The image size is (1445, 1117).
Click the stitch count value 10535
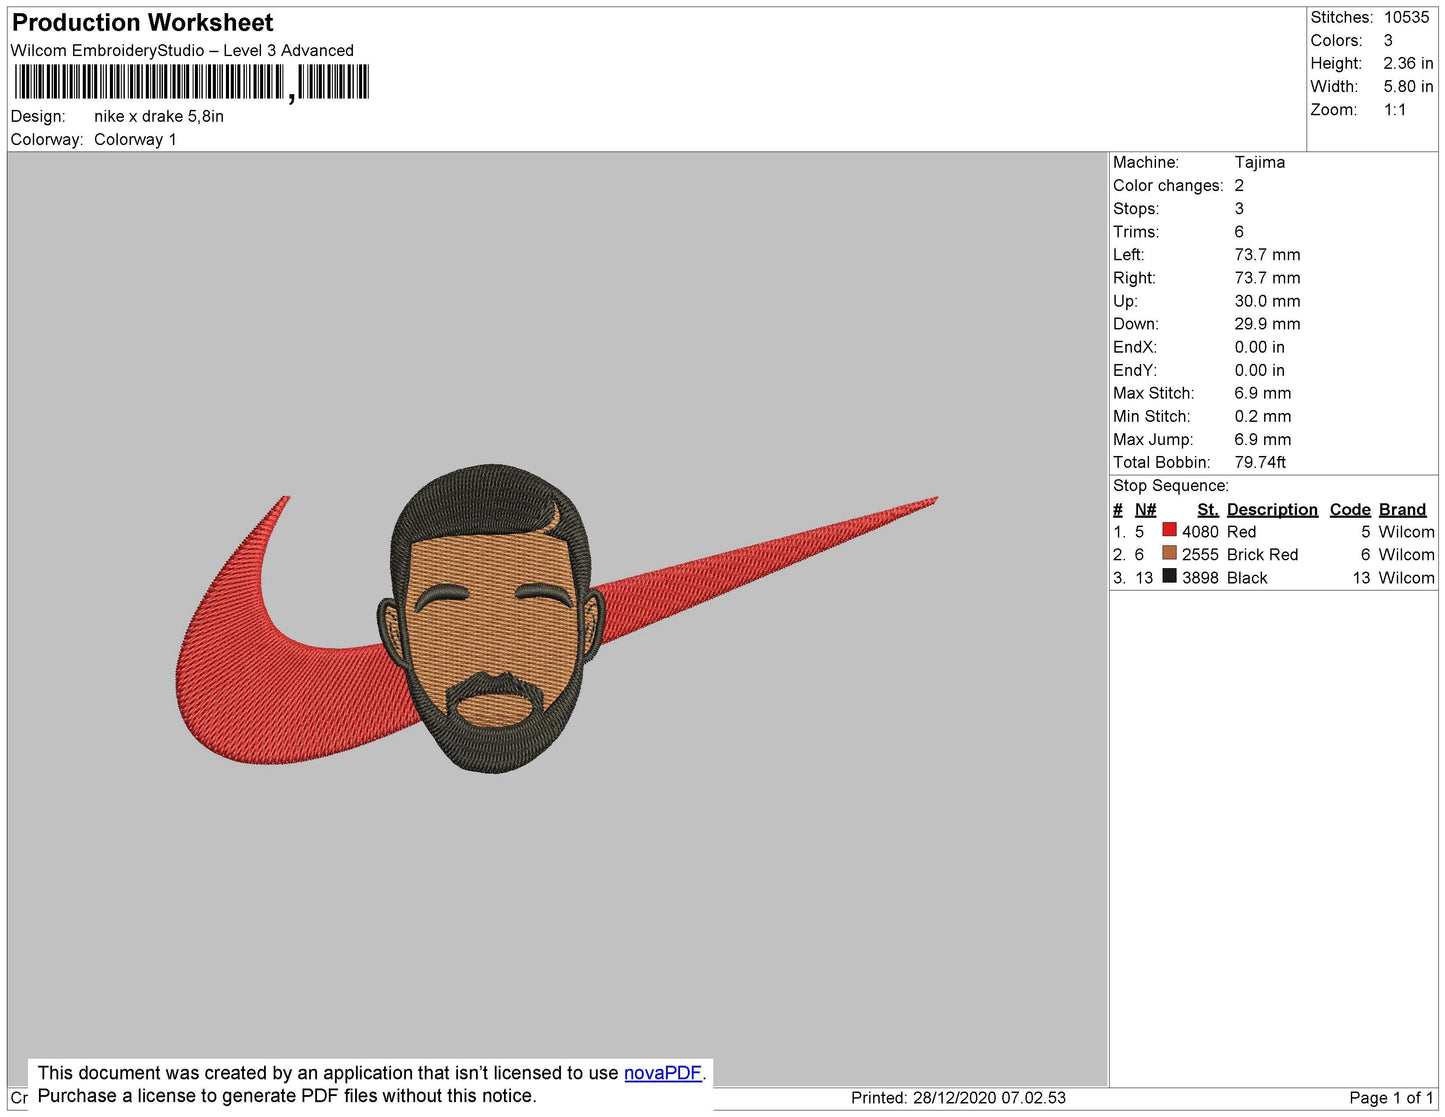(1407, 18)
